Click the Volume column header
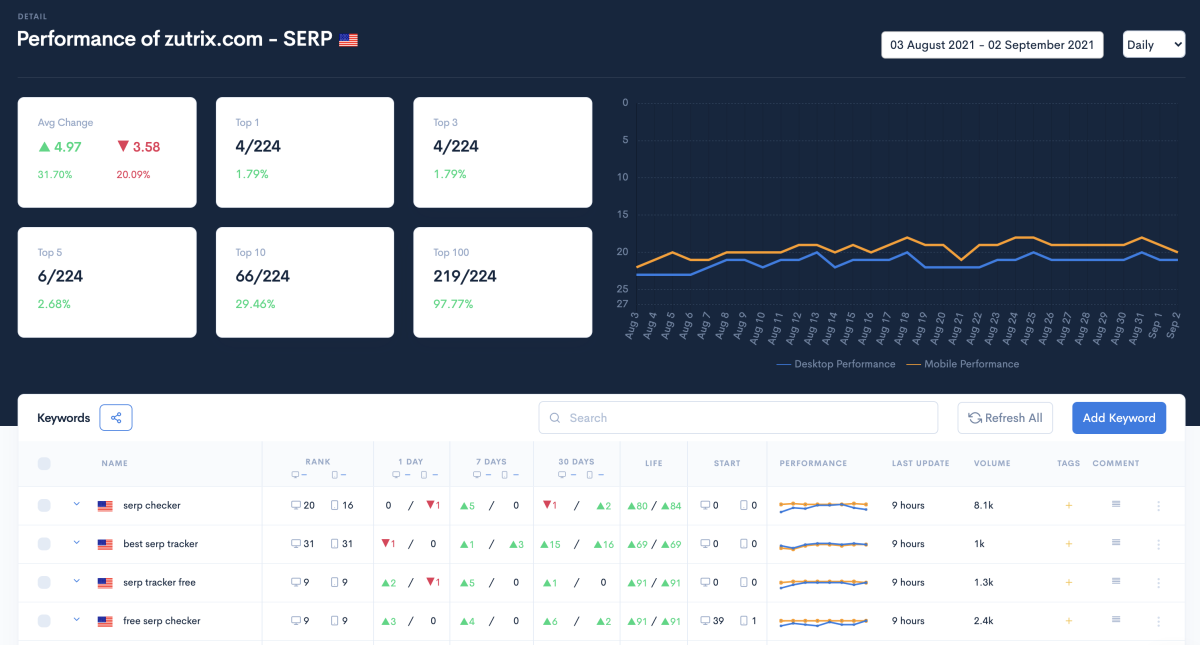Screen dimensions: 1200x645 (x=992, y=463)
